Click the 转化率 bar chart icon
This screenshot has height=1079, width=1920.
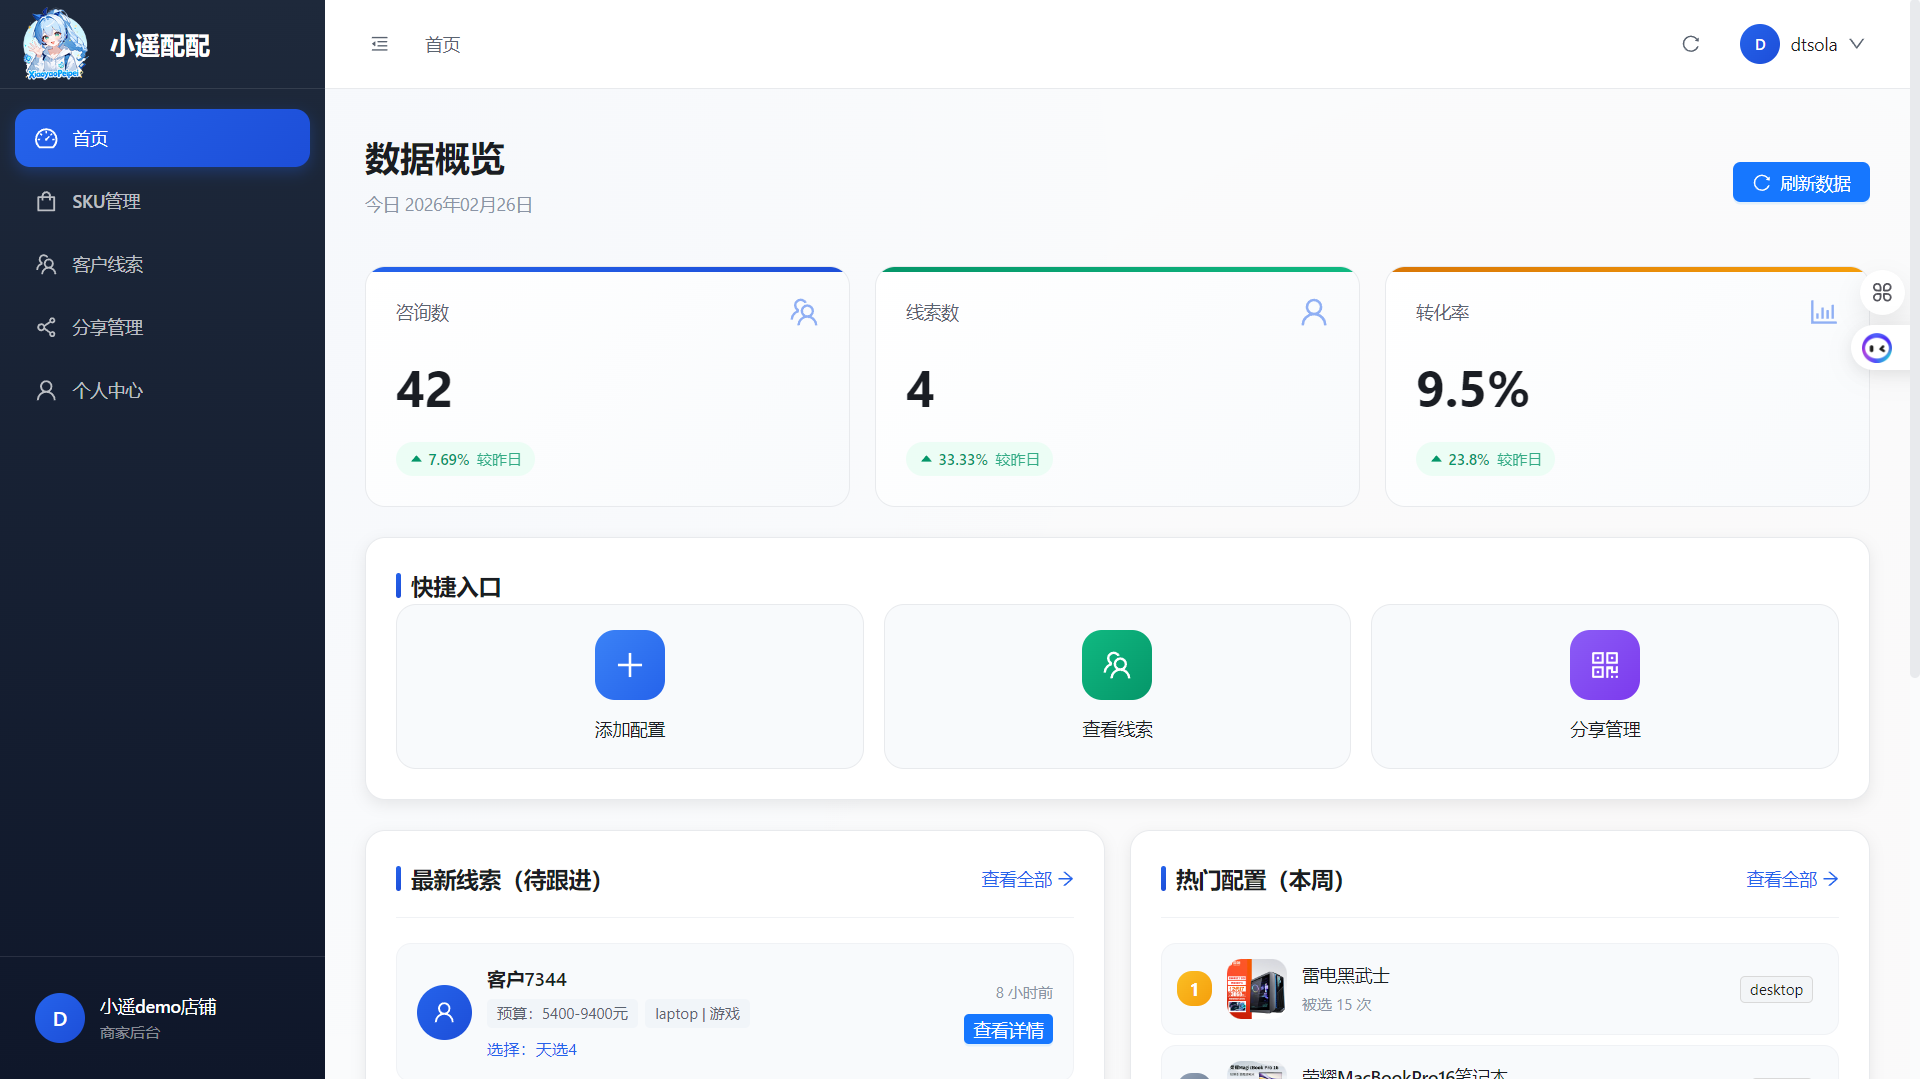pos(1822,313)
